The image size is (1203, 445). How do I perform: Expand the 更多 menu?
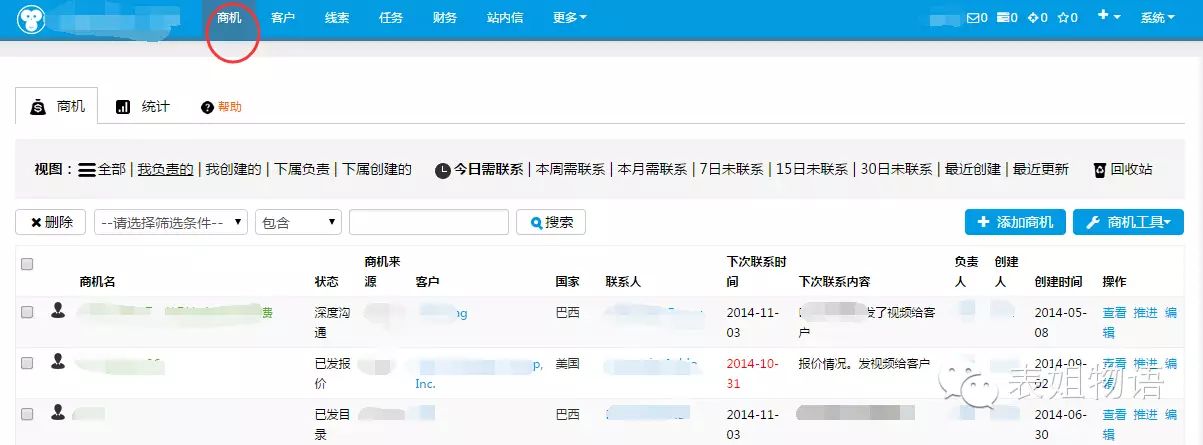coord(570,18)
